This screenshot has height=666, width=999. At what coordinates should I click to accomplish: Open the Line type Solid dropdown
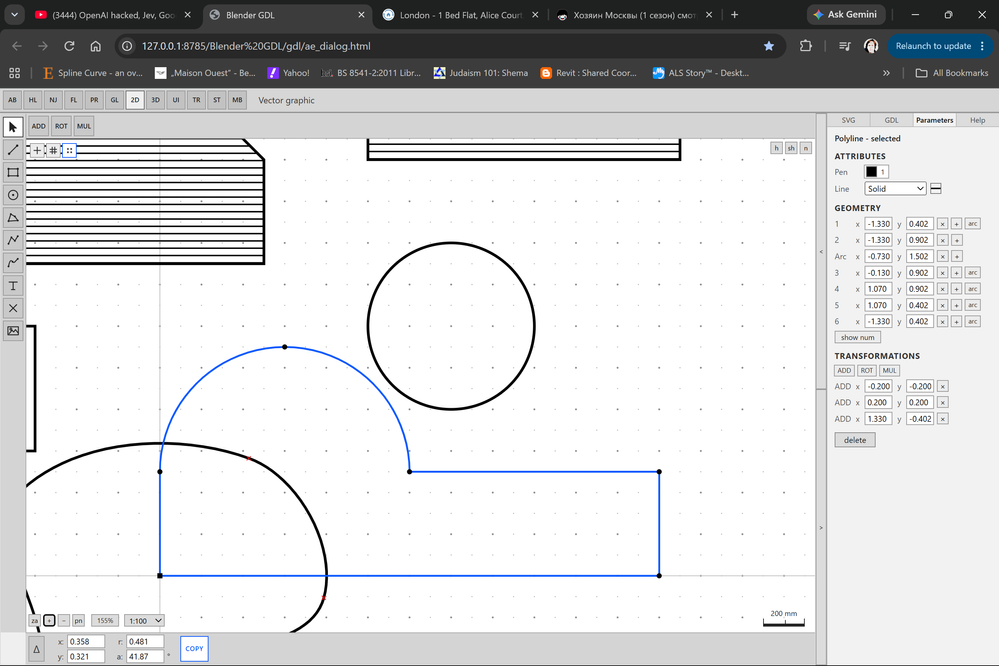(x=895, y=189)
